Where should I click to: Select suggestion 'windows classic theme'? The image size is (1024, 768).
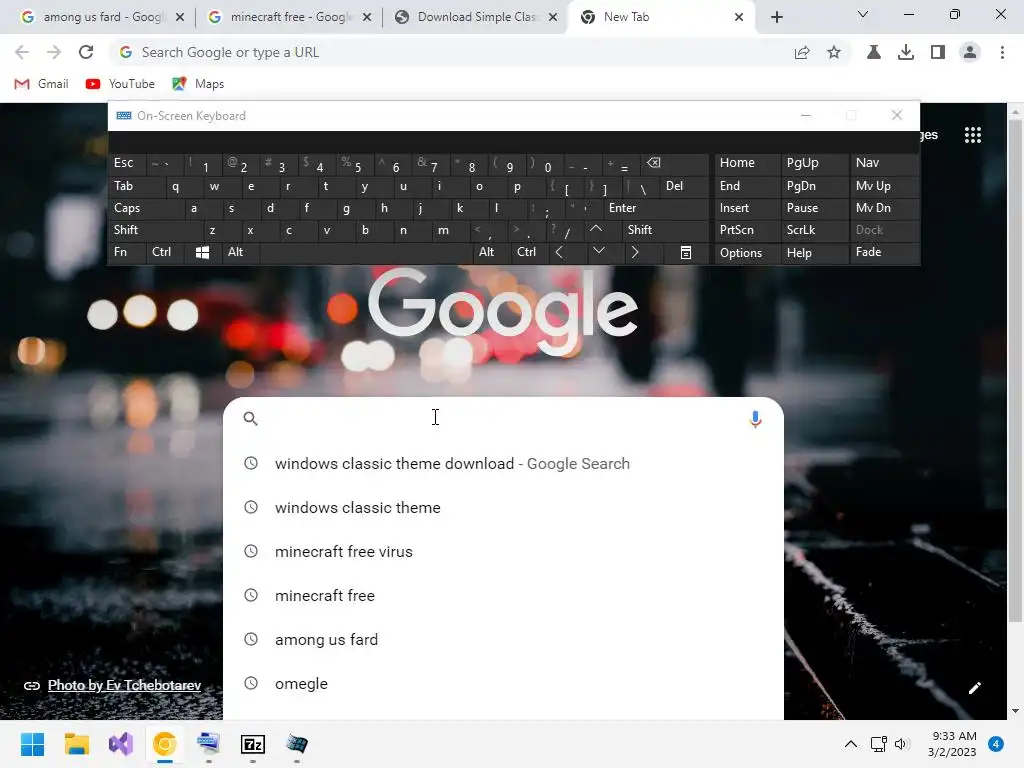pos(503,507)
